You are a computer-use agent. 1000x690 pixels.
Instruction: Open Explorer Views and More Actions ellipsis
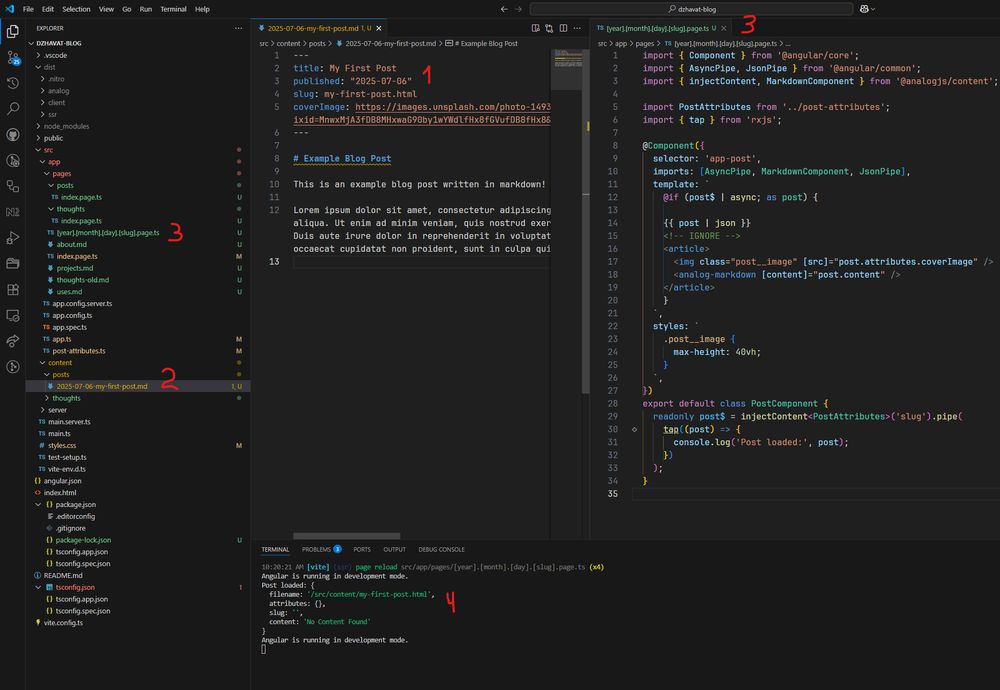[x=239, y=28]
